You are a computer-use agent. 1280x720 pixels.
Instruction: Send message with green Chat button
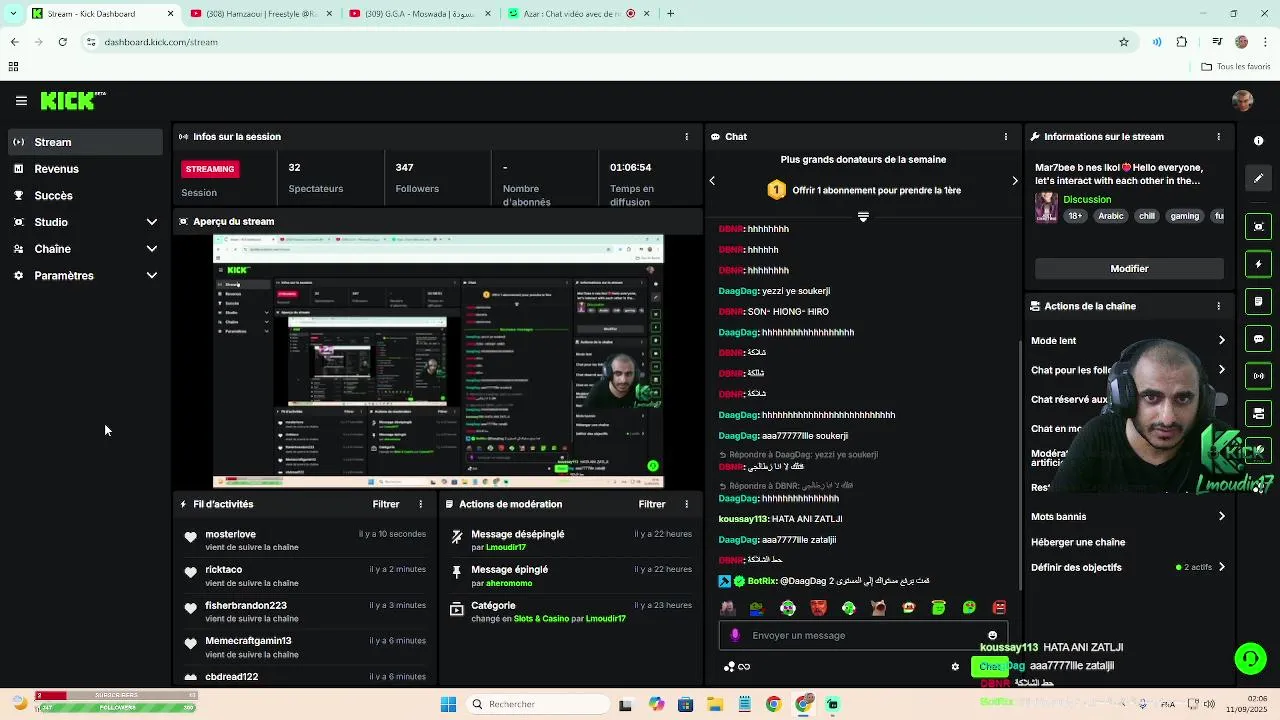pos(989,667)
